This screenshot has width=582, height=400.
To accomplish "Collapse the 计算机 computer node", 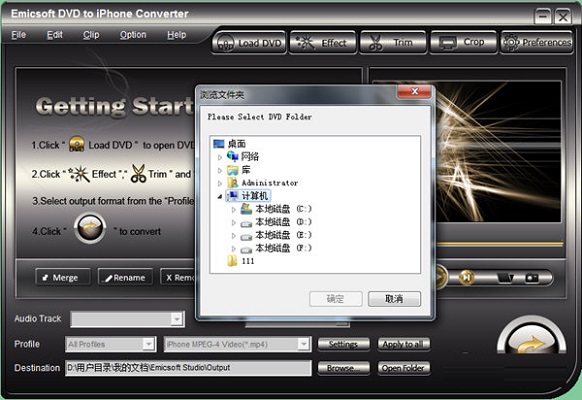I will pyautogui.click(x=220, y=196).
